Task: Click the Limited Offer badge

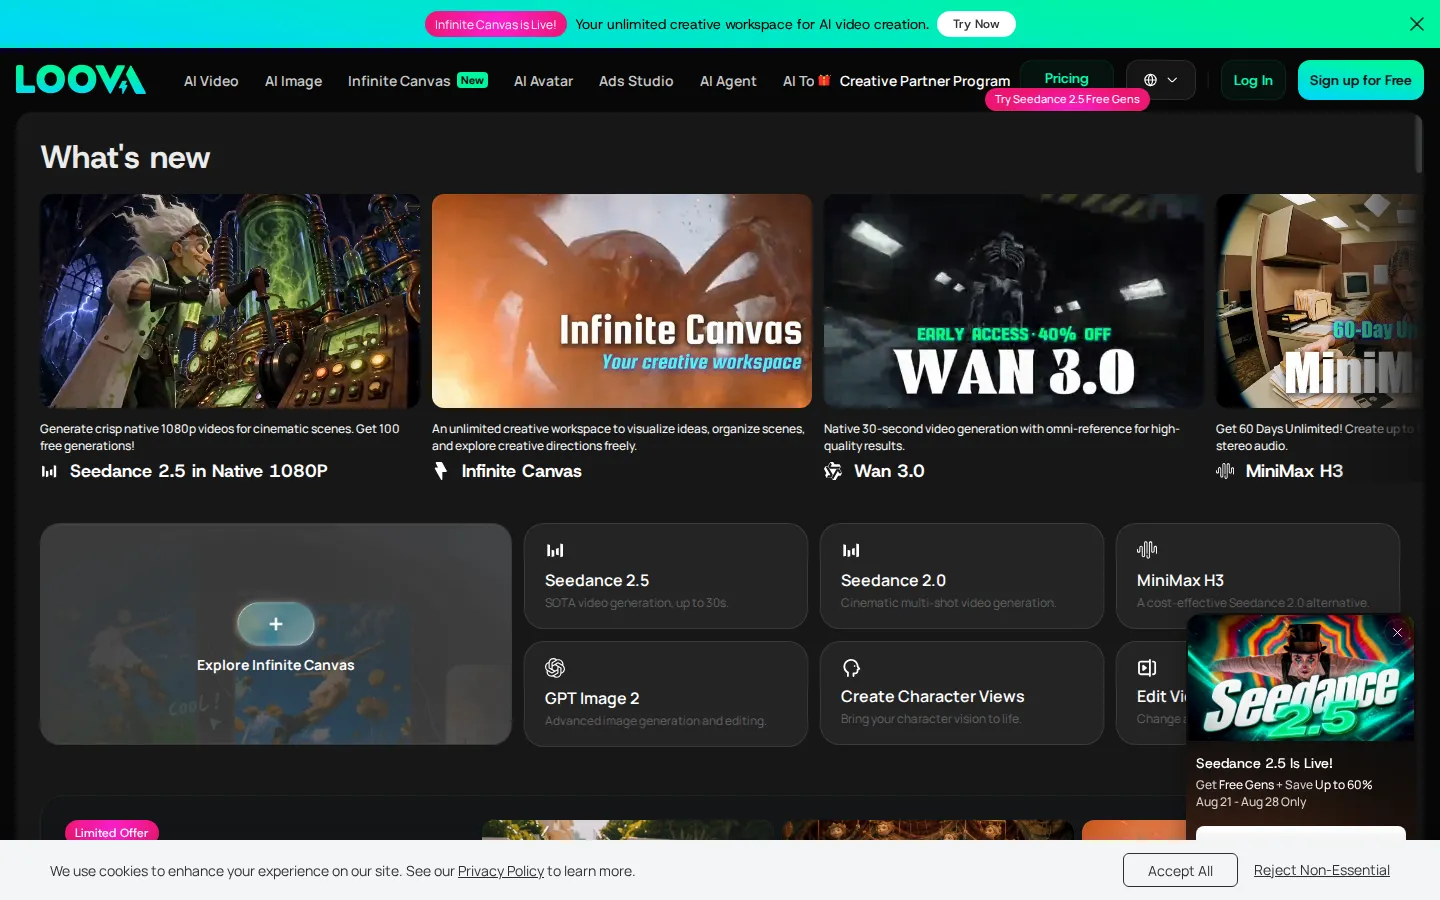Action: click(111, 832)
